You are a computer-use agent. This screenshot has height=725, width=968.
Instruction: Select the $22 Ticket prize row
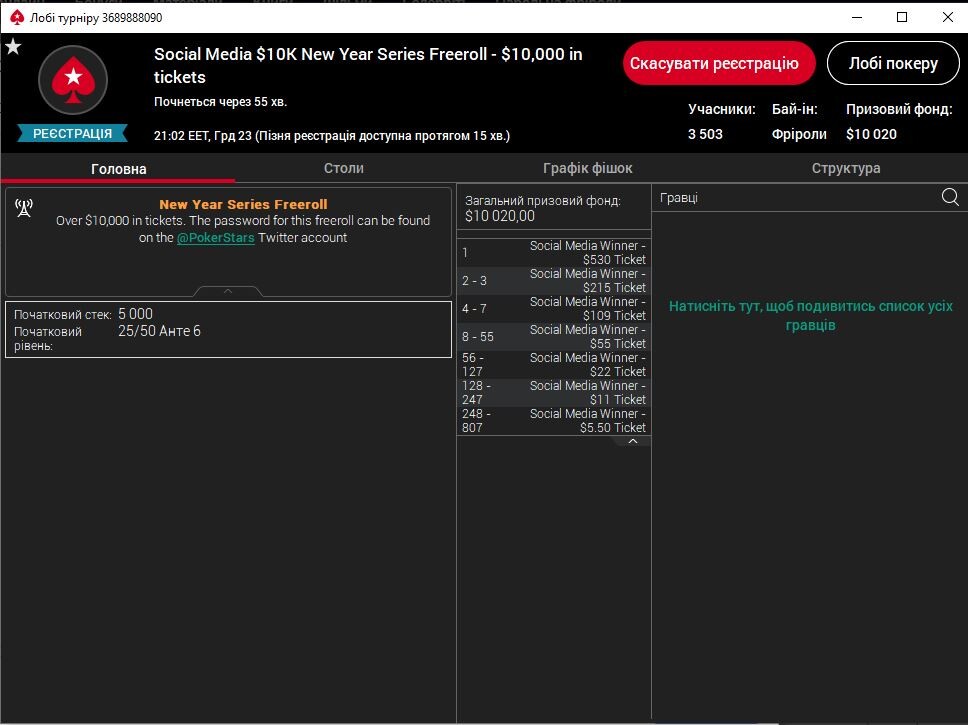coord(554,364)
